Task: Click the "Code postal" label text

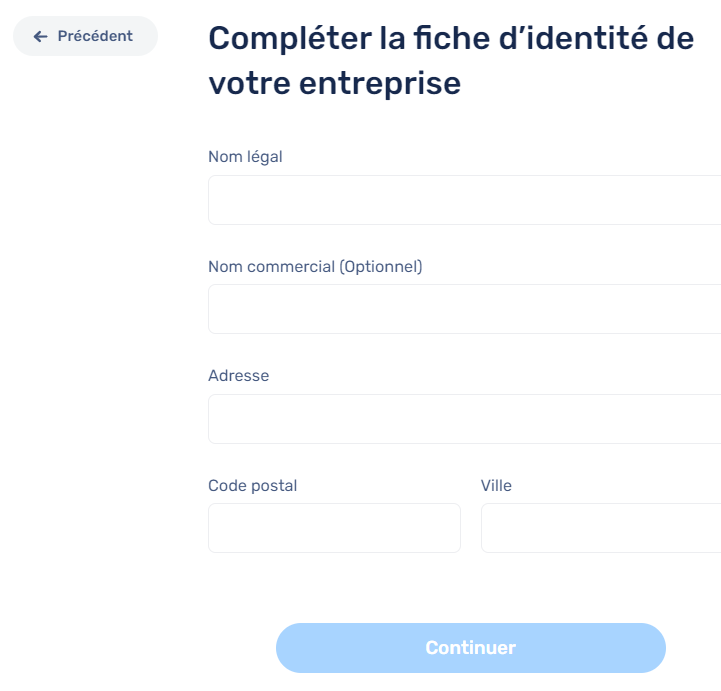Action: (x=252, y=486)
